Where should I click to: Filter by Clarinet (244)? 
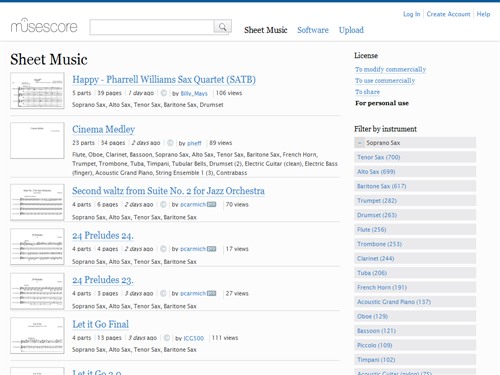pyautogui.click(x=415, y=258)
